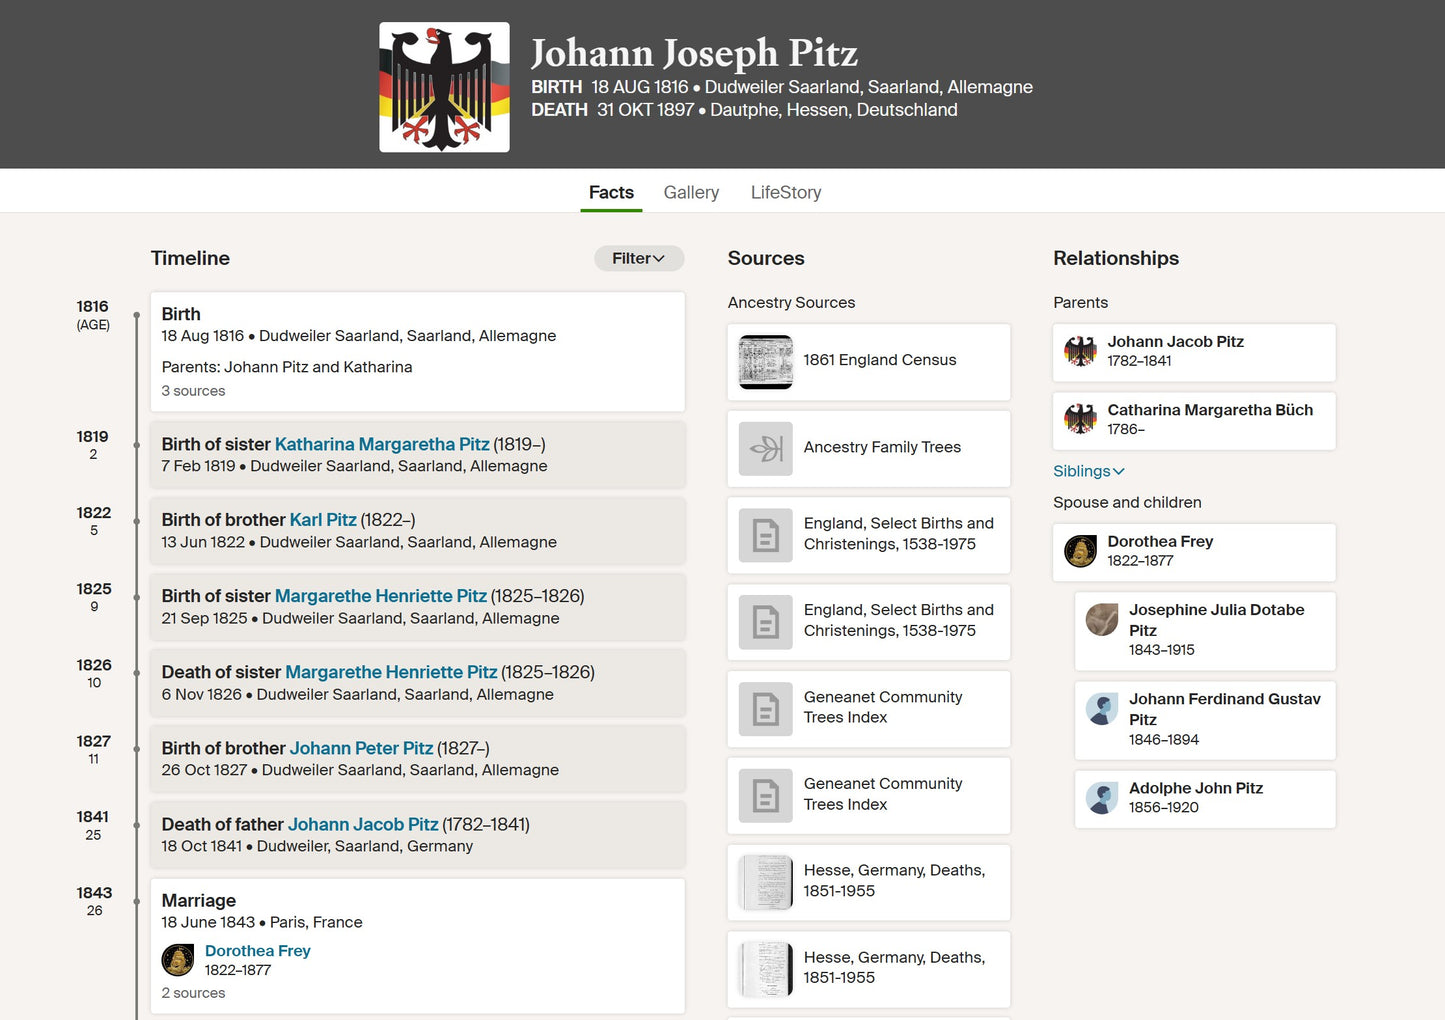The width and height of the screenshot is (1445, 1020).
Task: Open the Catharina Margaretha Büch parent card
Action: pyautogui.click(x=1194, y=420)
